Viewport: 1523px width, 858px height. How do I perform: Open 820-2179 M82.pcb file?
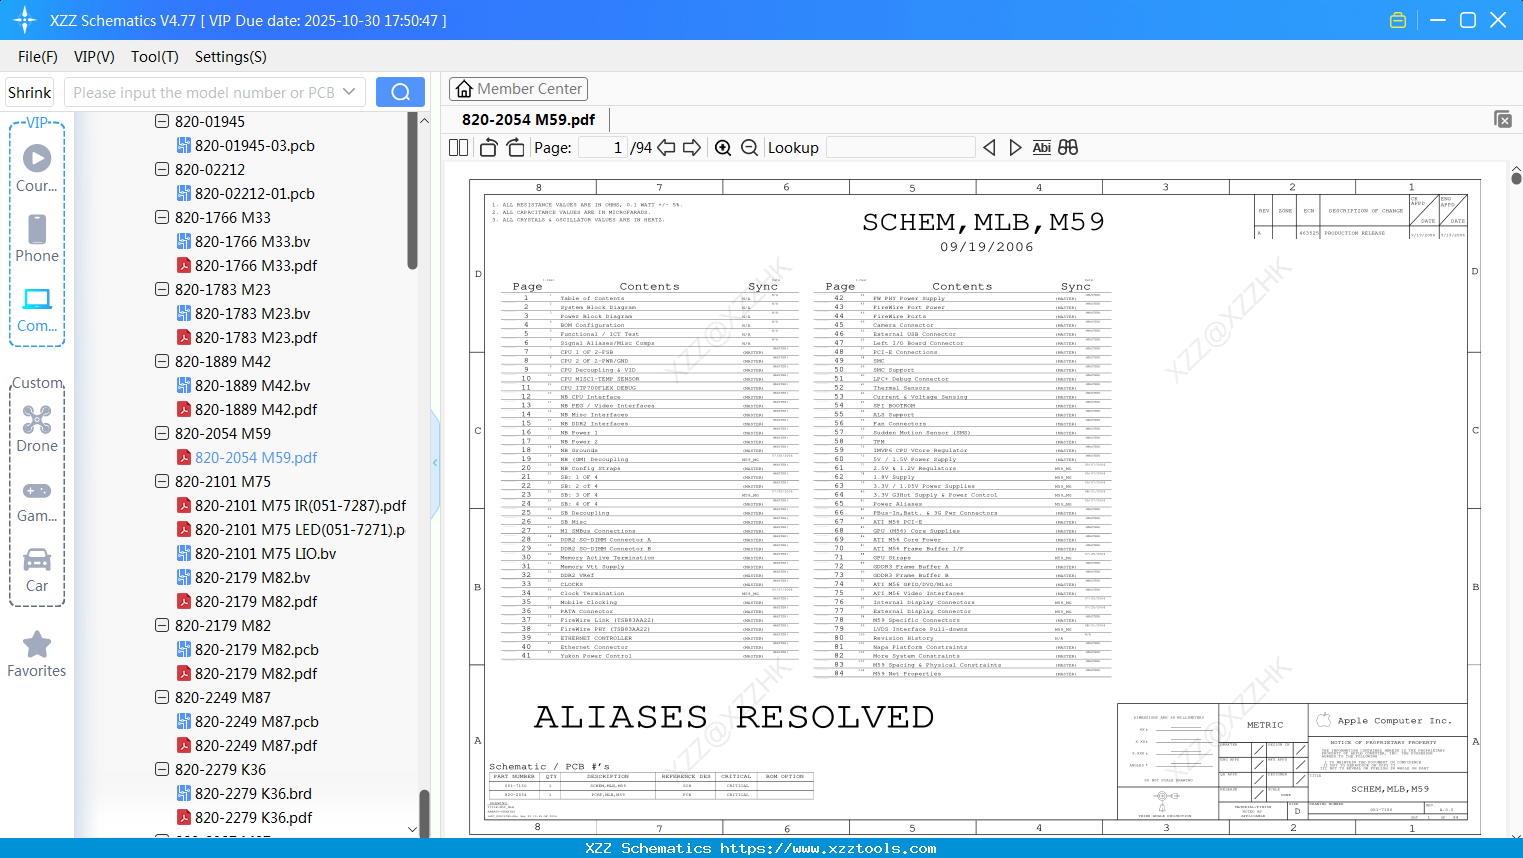[x=247, y=649]
